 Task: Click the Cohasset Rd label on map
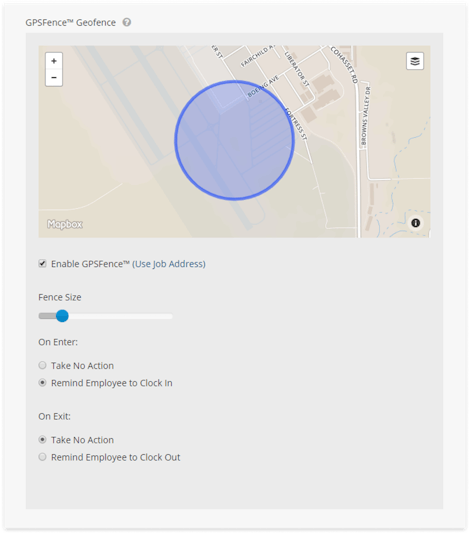[344, 65]
